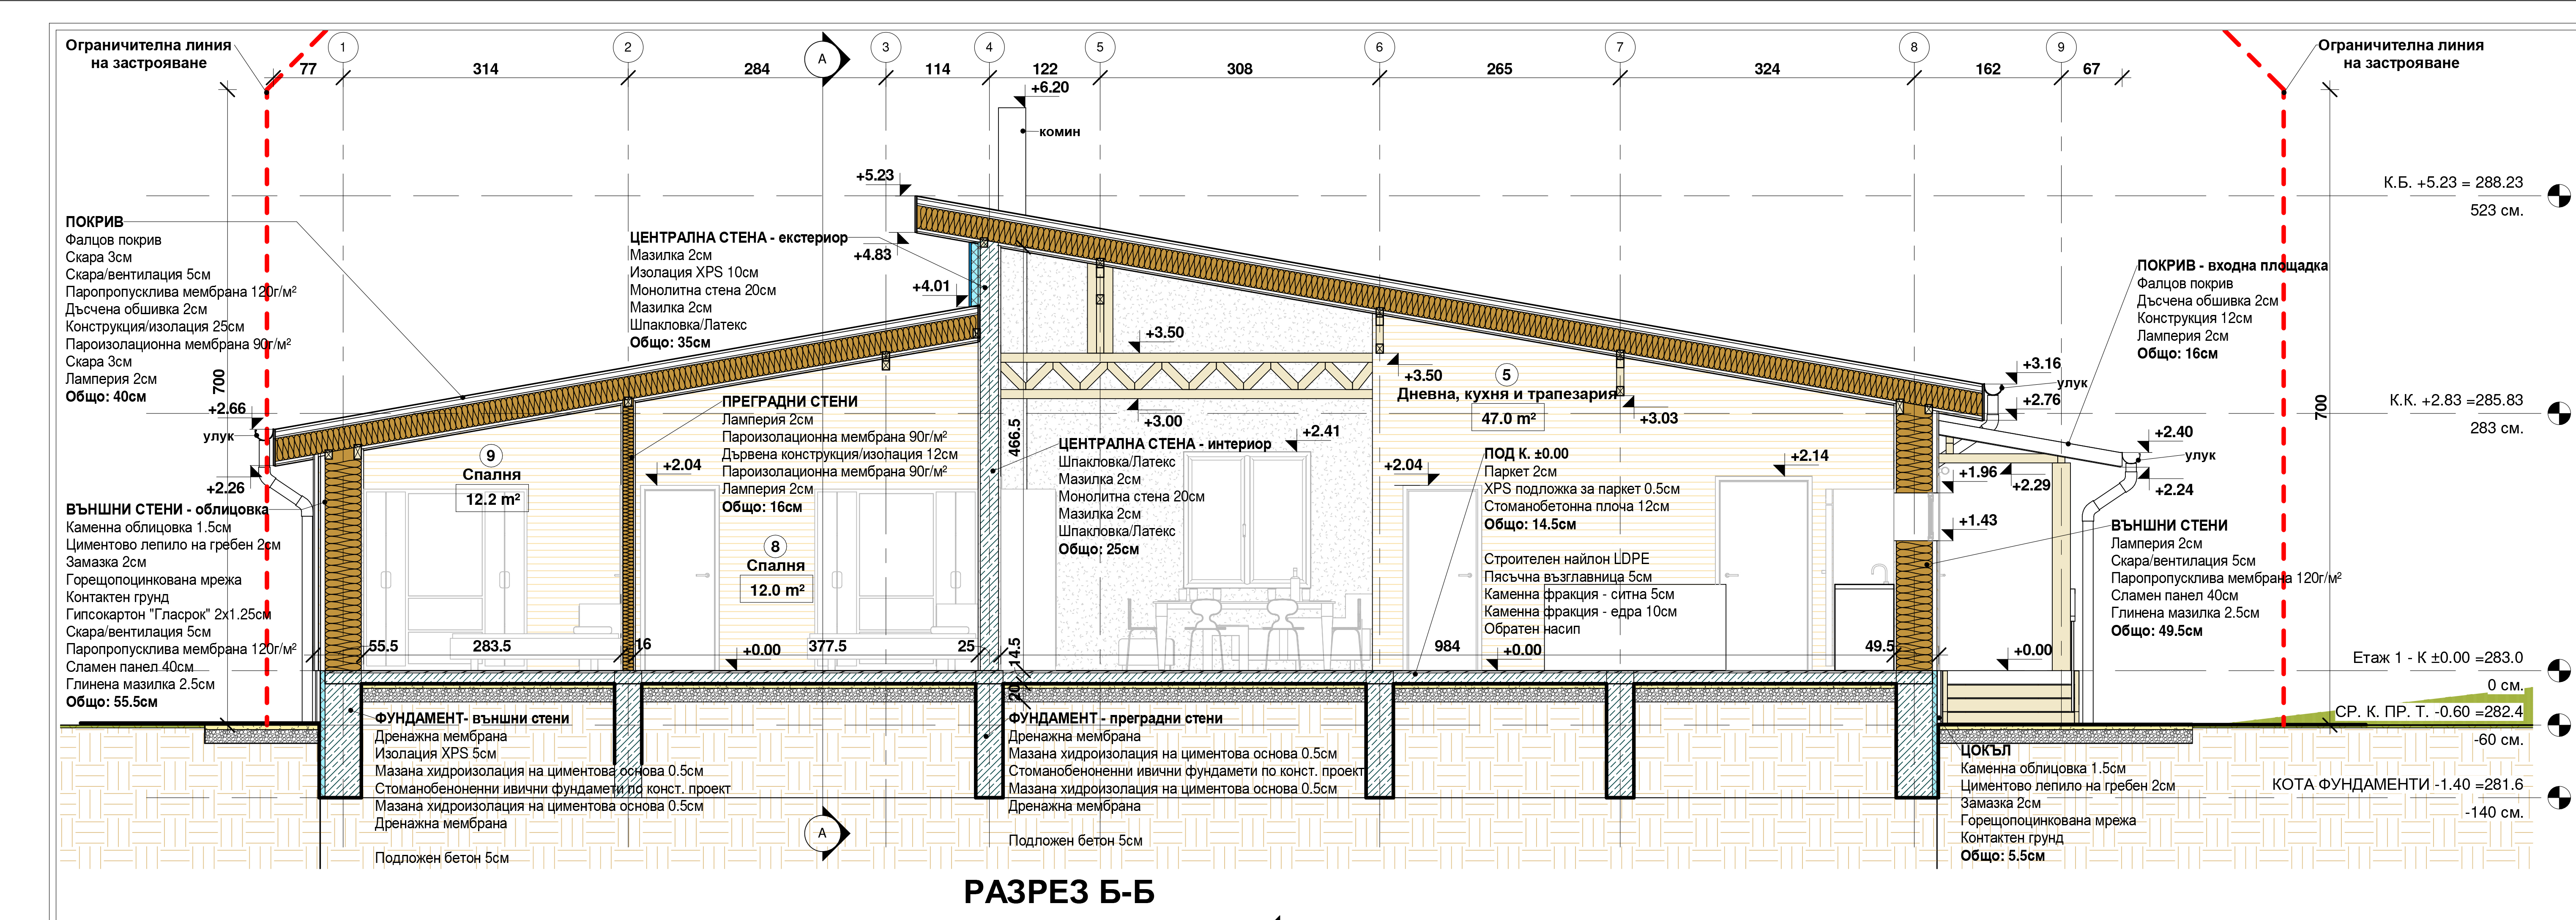The height and width of the screenshot is (920, 2576).
Task: Click elevation target symbol beside К.Б. +5.23
Action: tap(2560, 196)
